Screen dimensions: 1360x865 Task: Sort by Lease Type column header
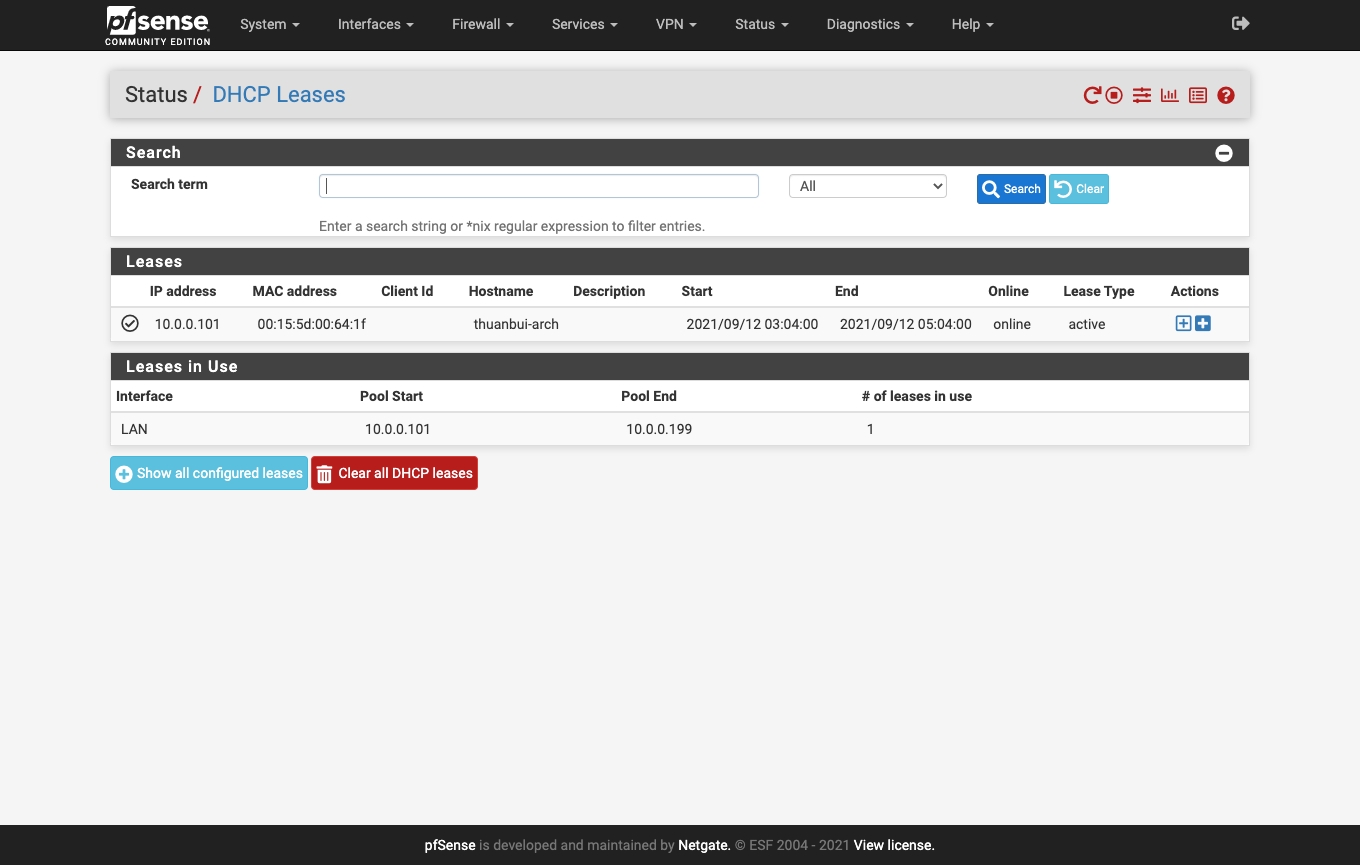pyautogui.click(x=1099, y=291)
